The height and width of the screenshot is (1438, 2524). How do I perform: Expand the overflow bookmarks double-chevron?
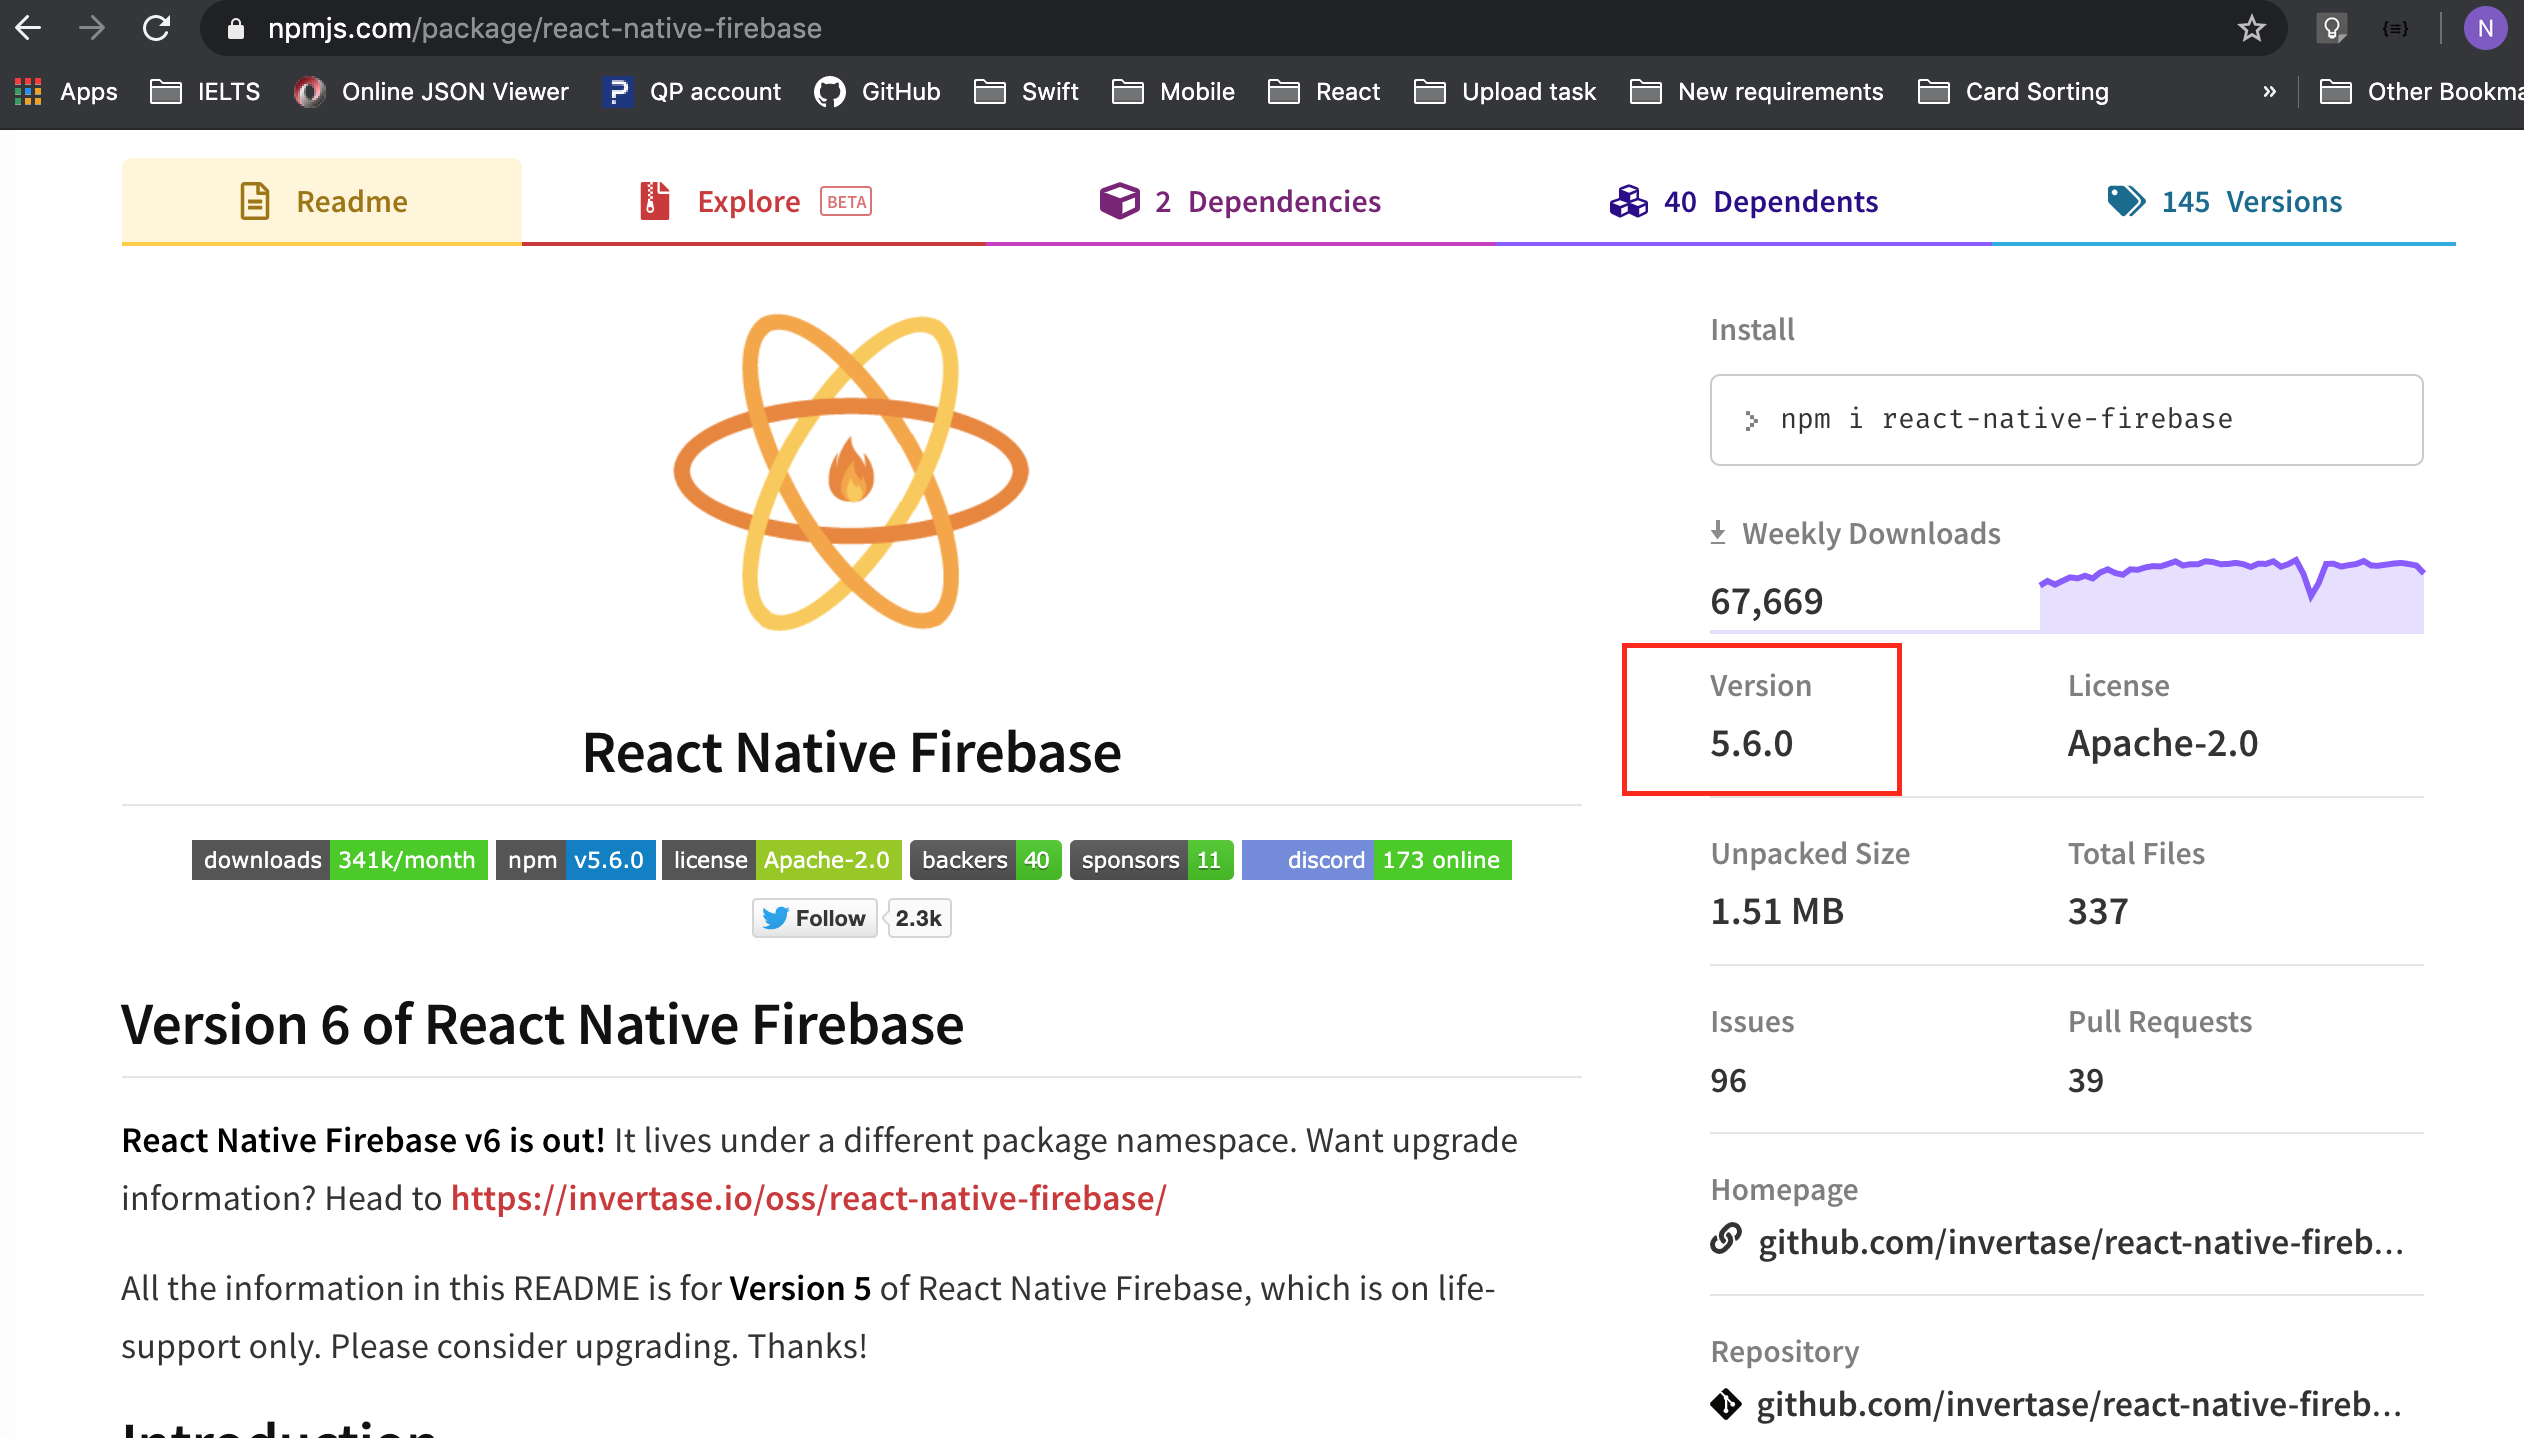pyautogui.click(x=2268, y=91)
